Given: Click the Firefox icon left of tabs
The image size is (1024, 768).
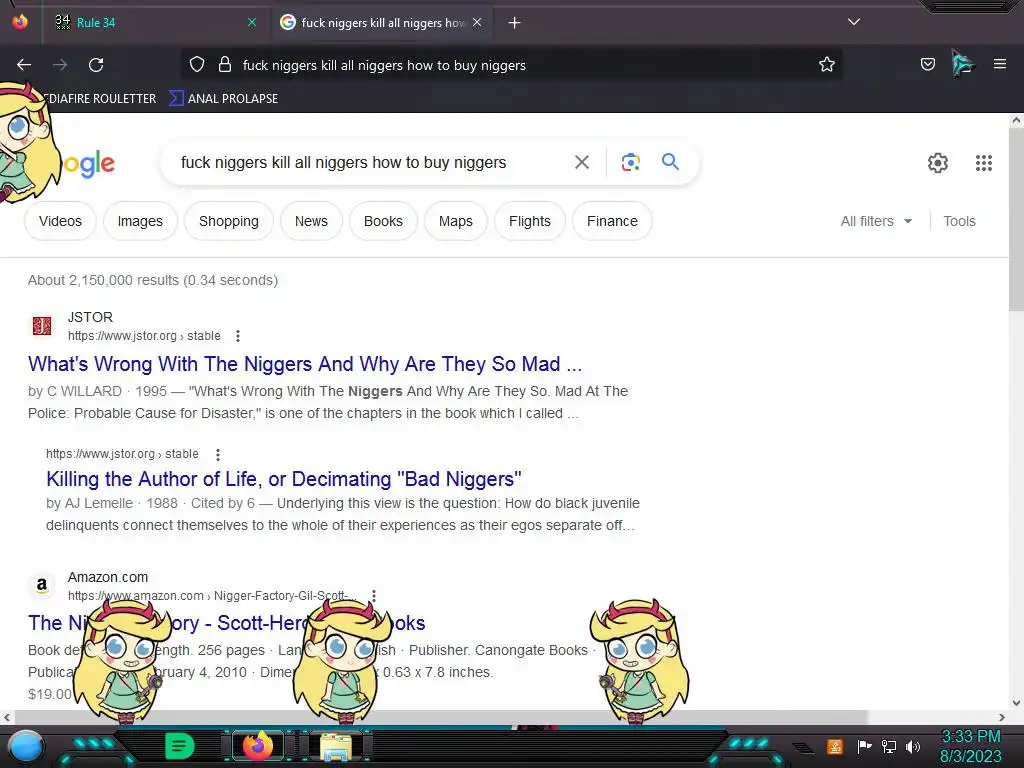Looking at the screenshot, I should (x=20, y=22).
